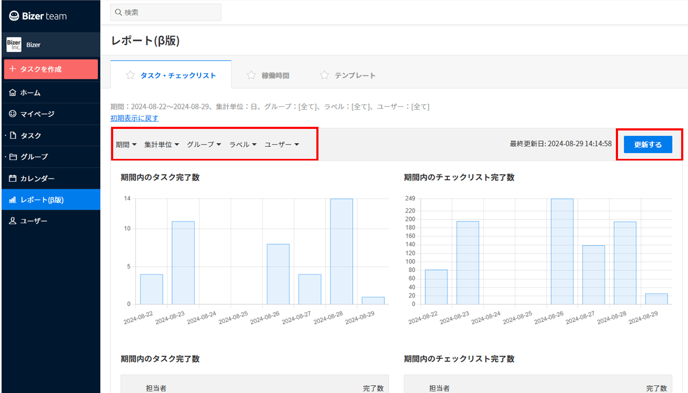Image resolution: width=688 pixels, height=393 pixels.
Task: Click the 2024-08-28 bar in task chart
Action: coord(341,251)
